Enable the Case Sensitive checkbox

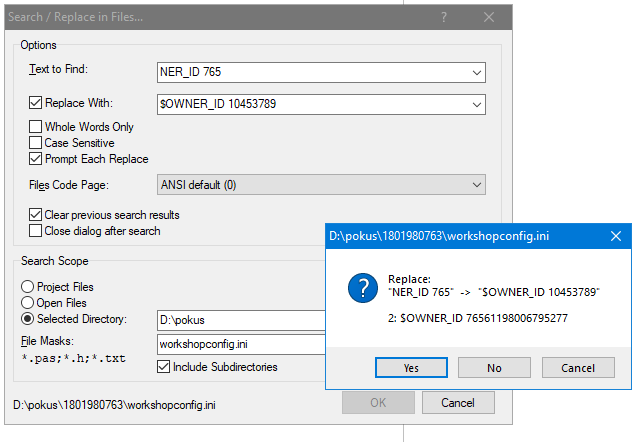pos(36,143)
